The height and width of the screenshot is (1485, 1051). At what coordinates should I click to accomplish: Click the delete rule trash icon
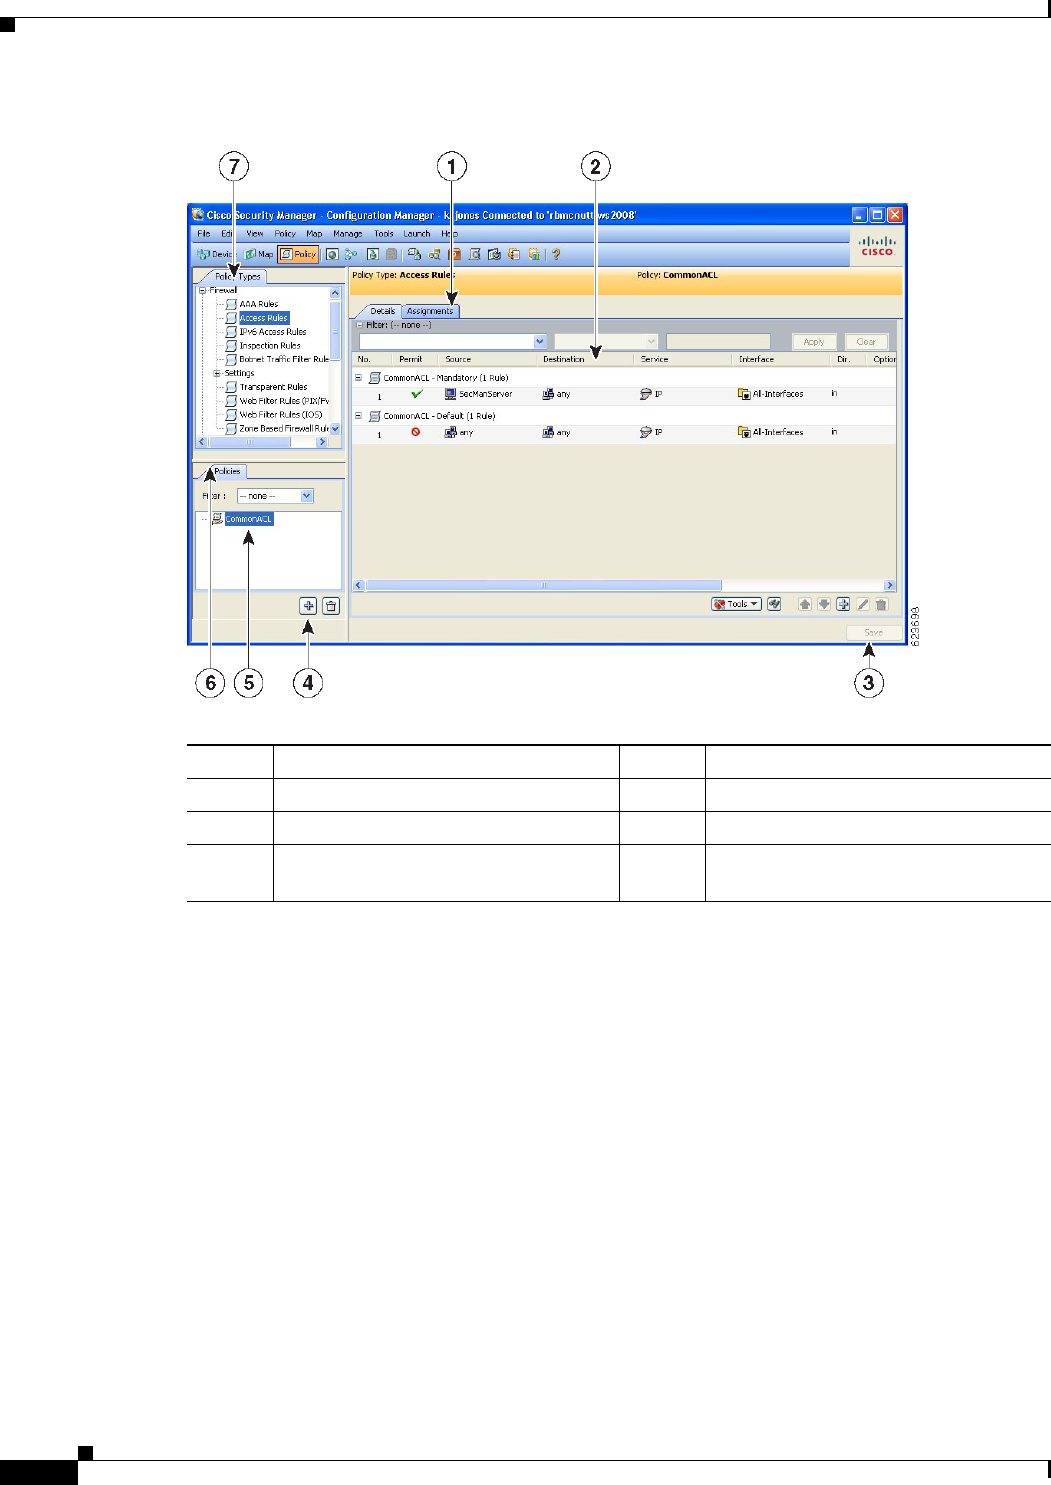click(x=881, y=604)
